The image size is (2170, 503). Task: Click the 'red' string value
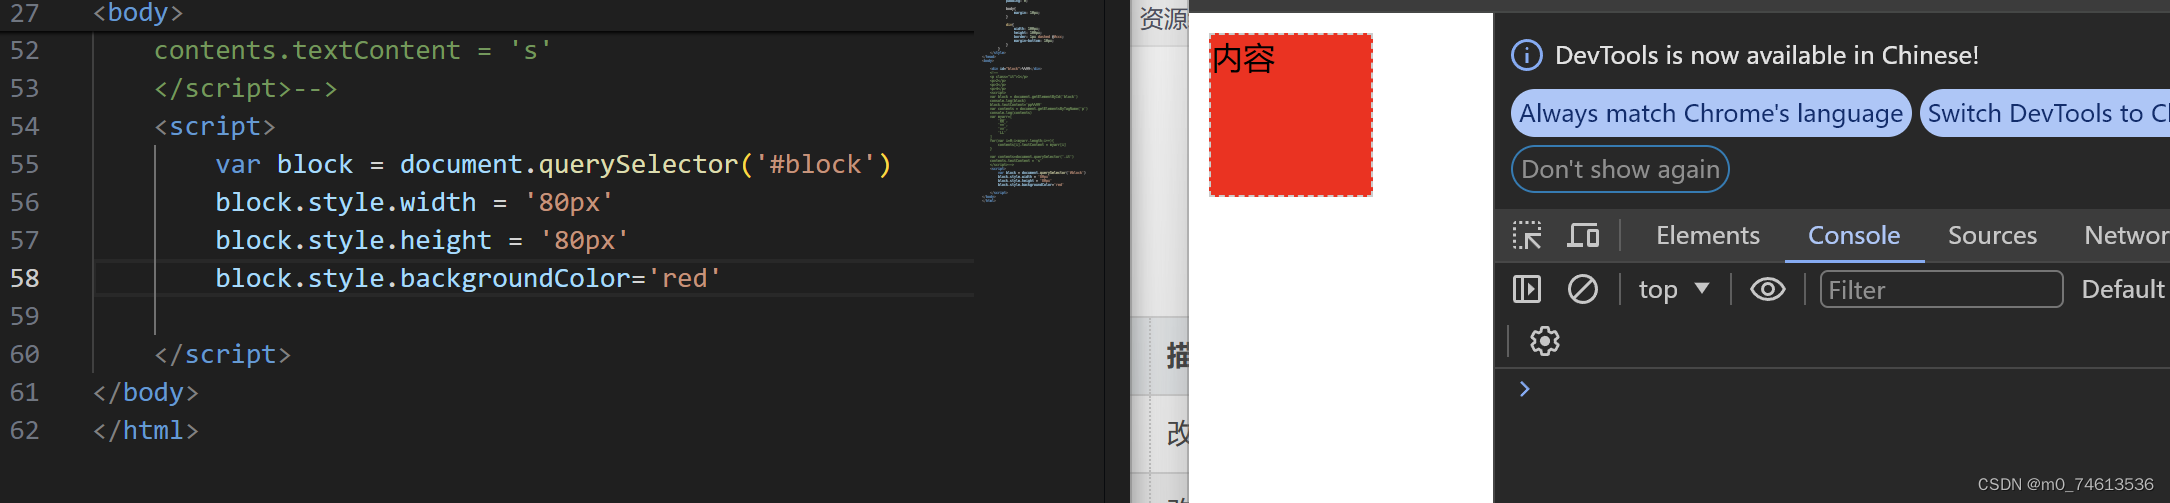[x=685, y=278]
